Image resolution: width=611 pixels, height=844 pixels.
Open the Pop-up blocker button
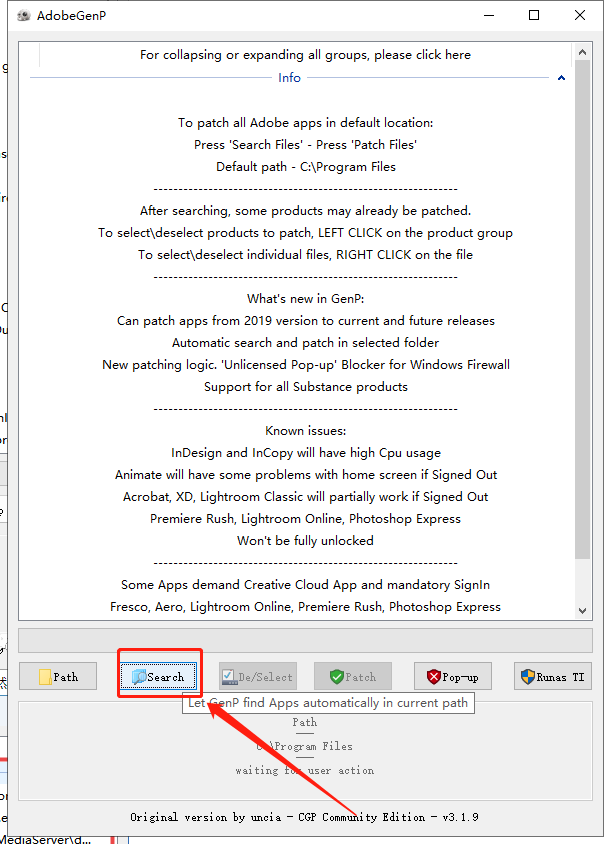(x=452, y=677)
